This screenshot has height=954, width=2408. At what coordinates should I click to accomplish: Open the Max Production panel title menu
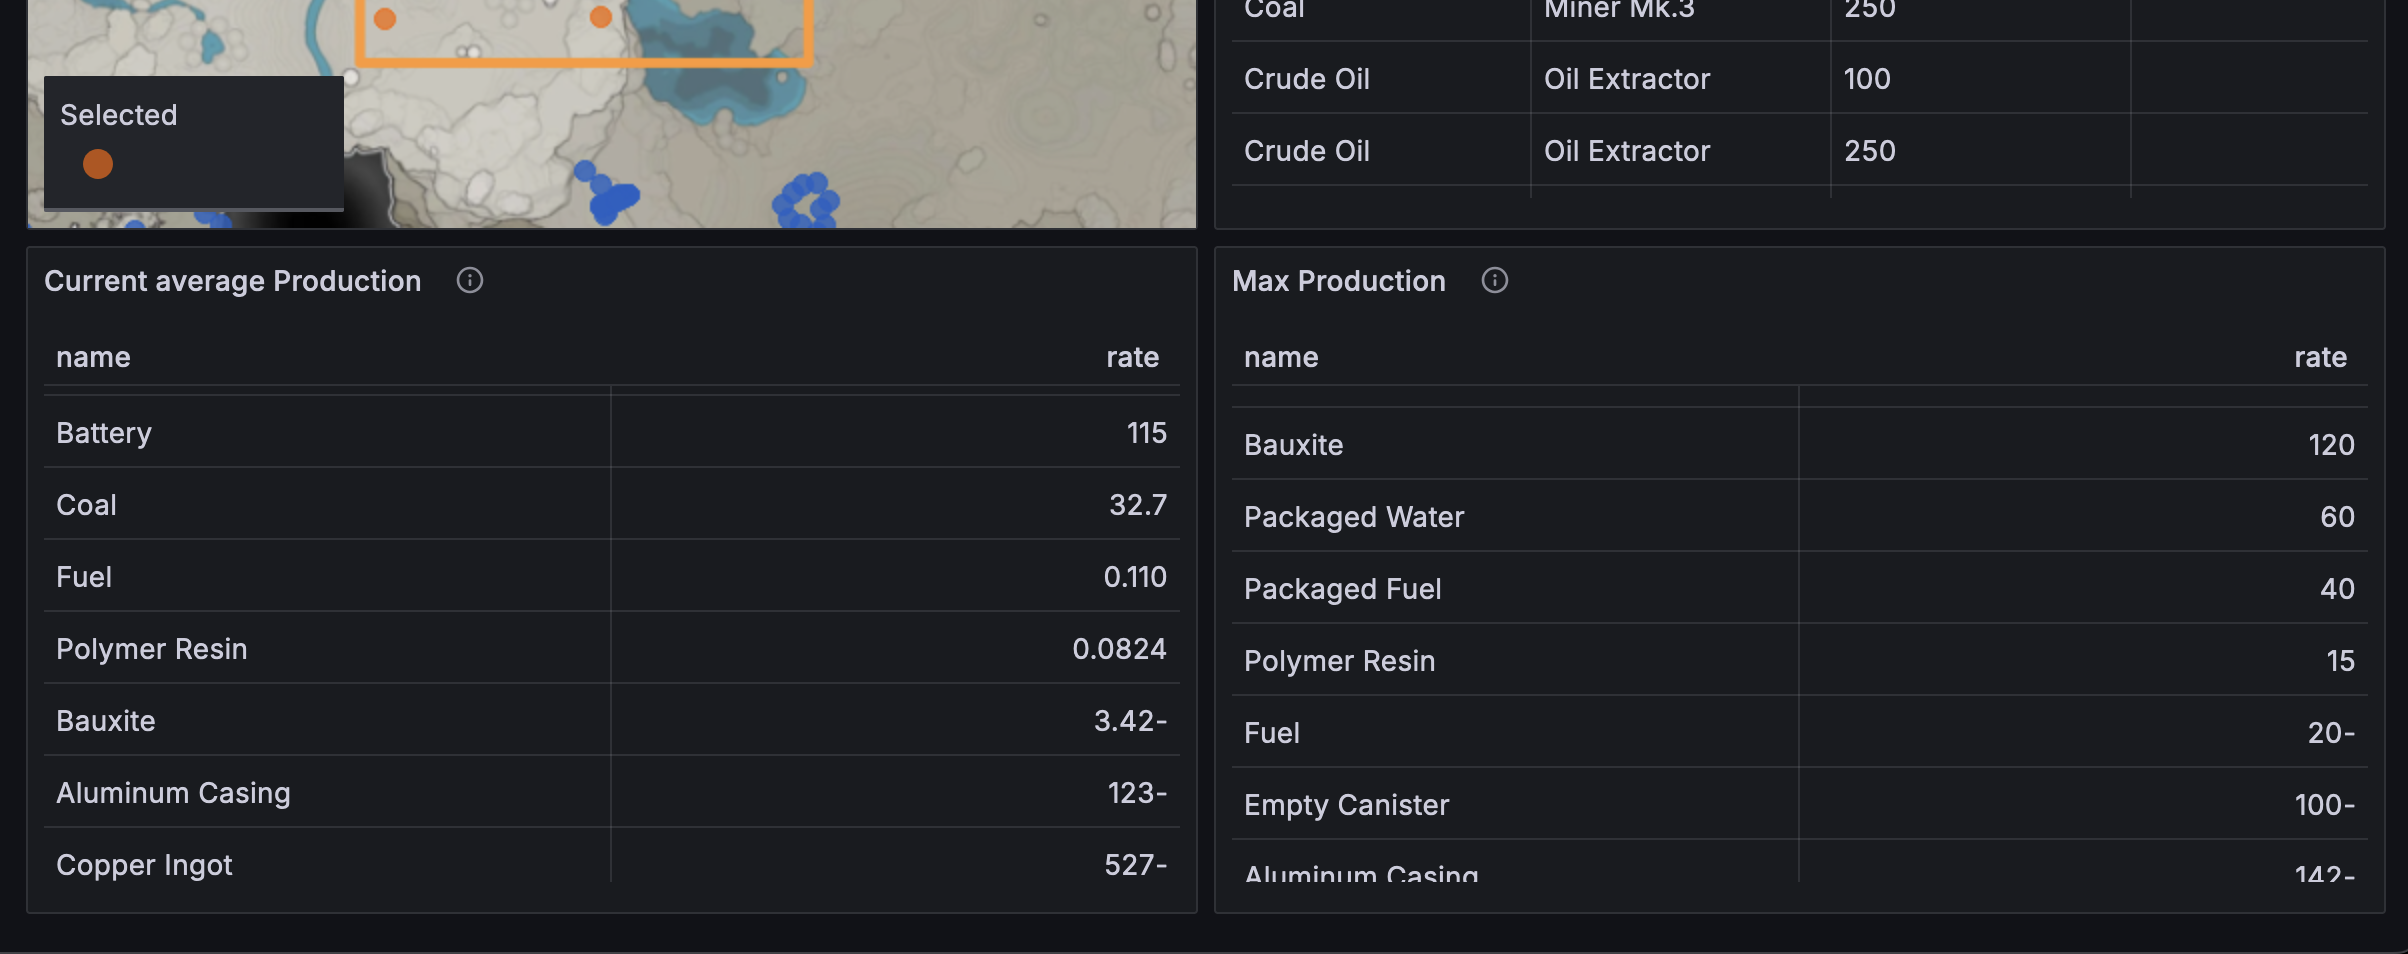(x=1339, y=281)
